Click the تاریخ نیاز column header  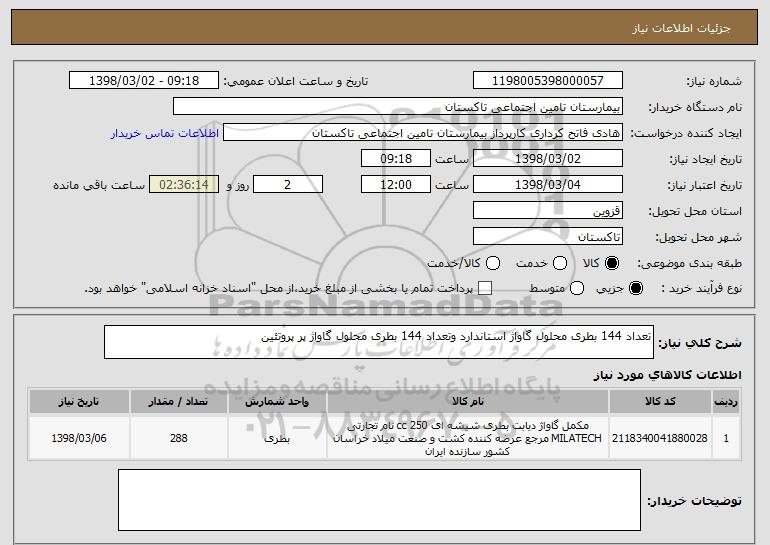pyautogui.click(x=79, y=402)
